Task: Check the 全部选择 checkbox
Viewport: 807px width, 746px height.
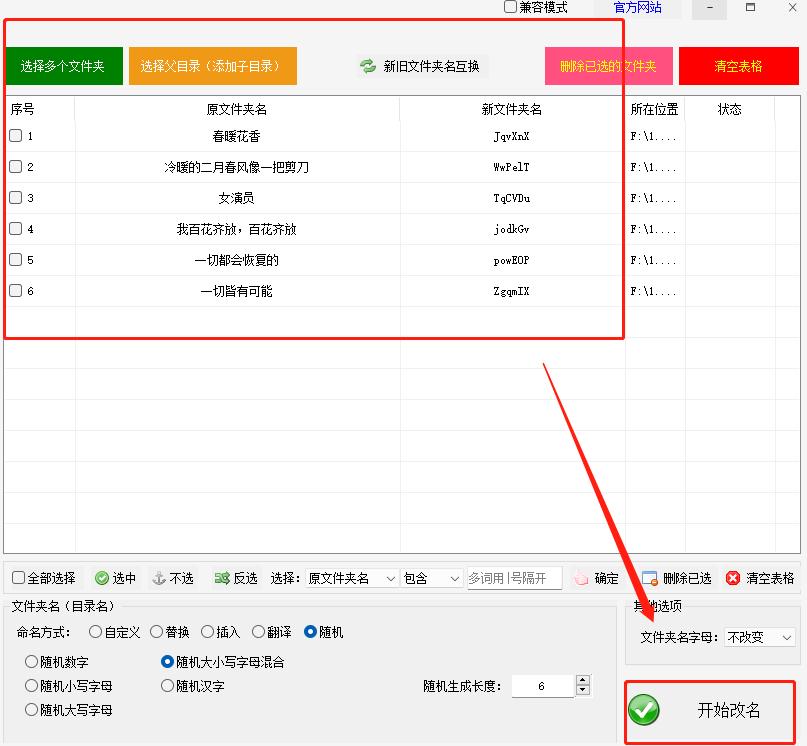Action: (x=16, y=578)
